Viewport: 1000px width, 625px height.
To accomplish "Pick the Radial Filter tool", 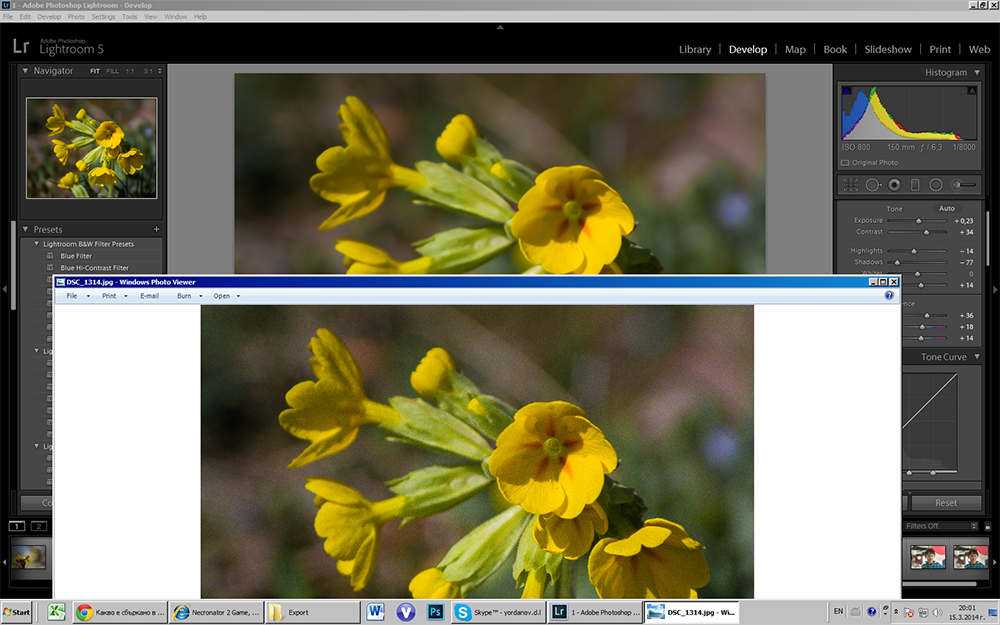I will pyautogui.click(x=936, y=185).
